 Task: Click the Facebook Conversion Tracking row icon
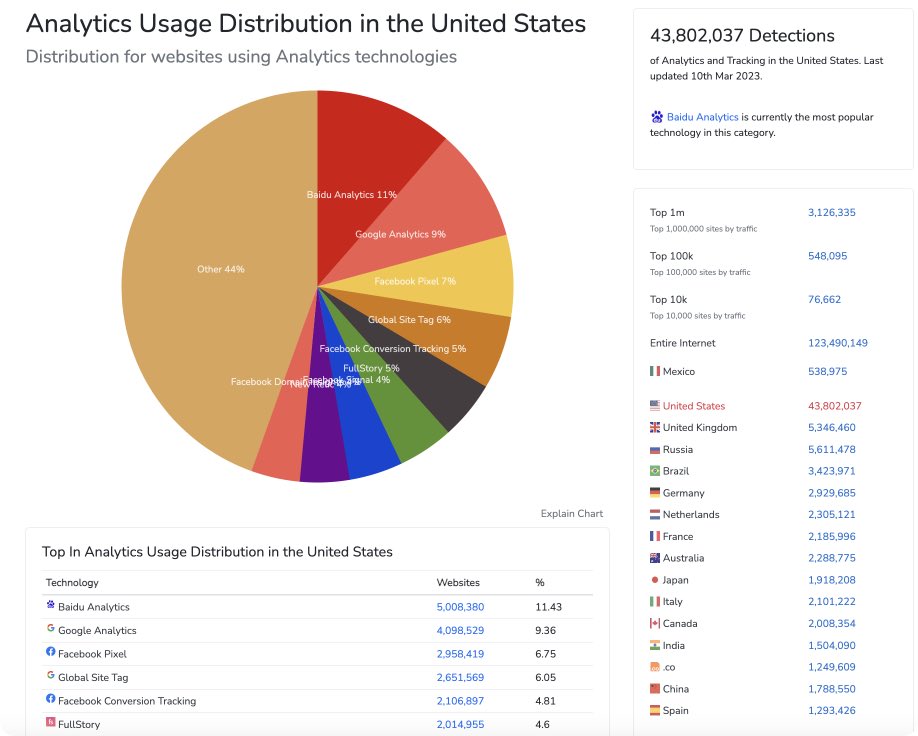pyautogui.click(x=51, y=699)
